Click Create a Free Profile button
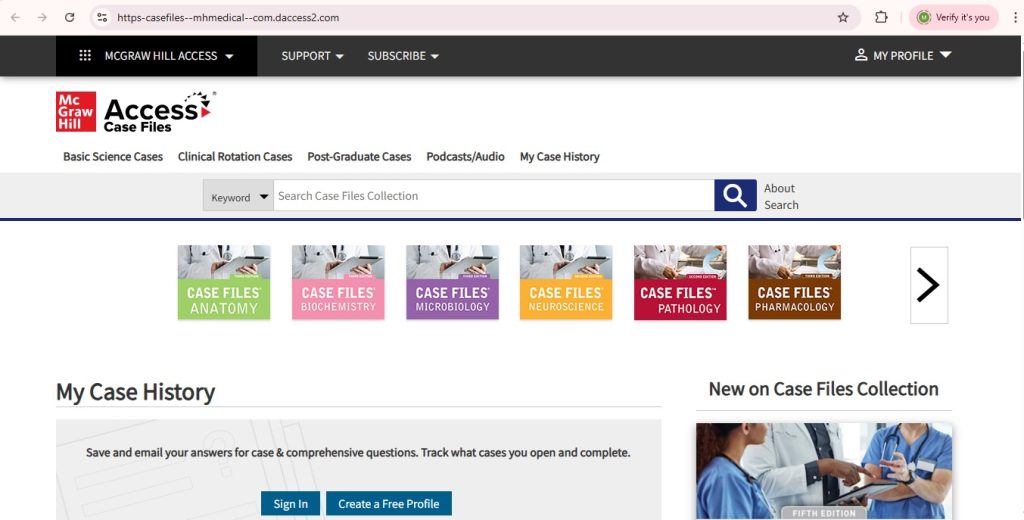 click(x=389, y=504)
